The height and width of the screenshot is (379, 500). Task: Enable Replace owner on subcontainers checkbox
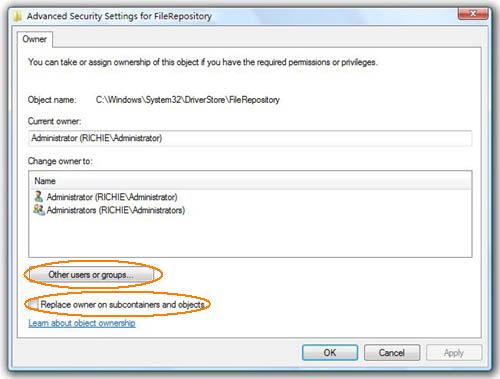click(33, 304)
